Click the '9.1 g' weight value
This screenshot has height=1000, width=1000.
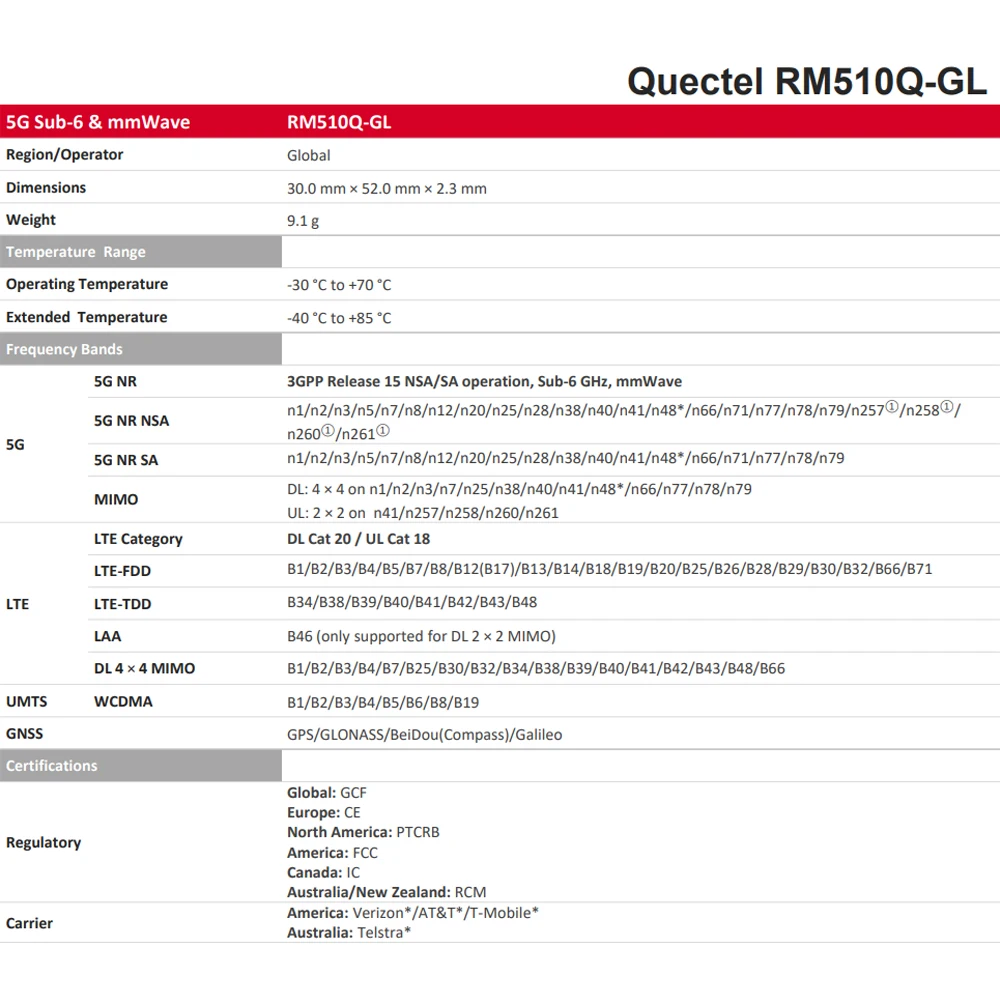303,221
